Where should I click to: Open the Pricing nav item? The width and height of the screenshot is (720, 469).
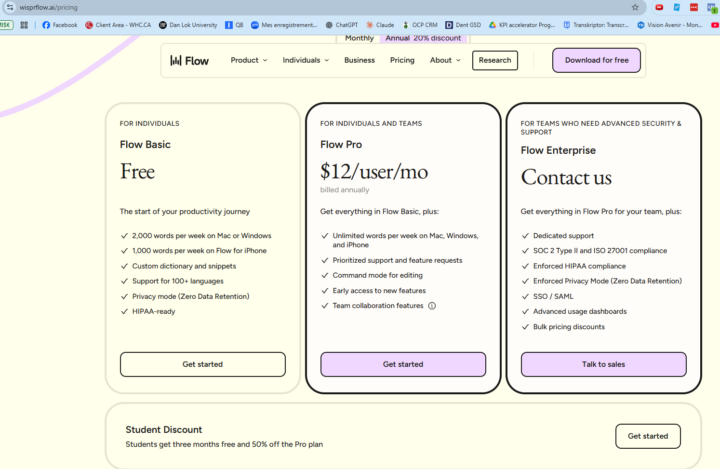[x=402, y=60]
